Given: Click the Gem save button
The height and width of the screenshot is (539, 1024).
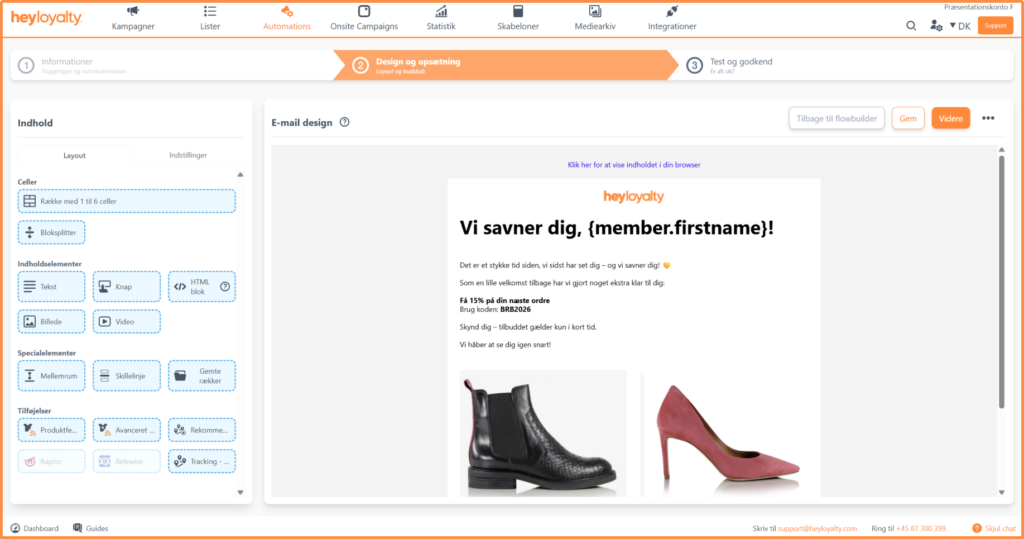Looking at the screenshot, I should click(908, 118).
